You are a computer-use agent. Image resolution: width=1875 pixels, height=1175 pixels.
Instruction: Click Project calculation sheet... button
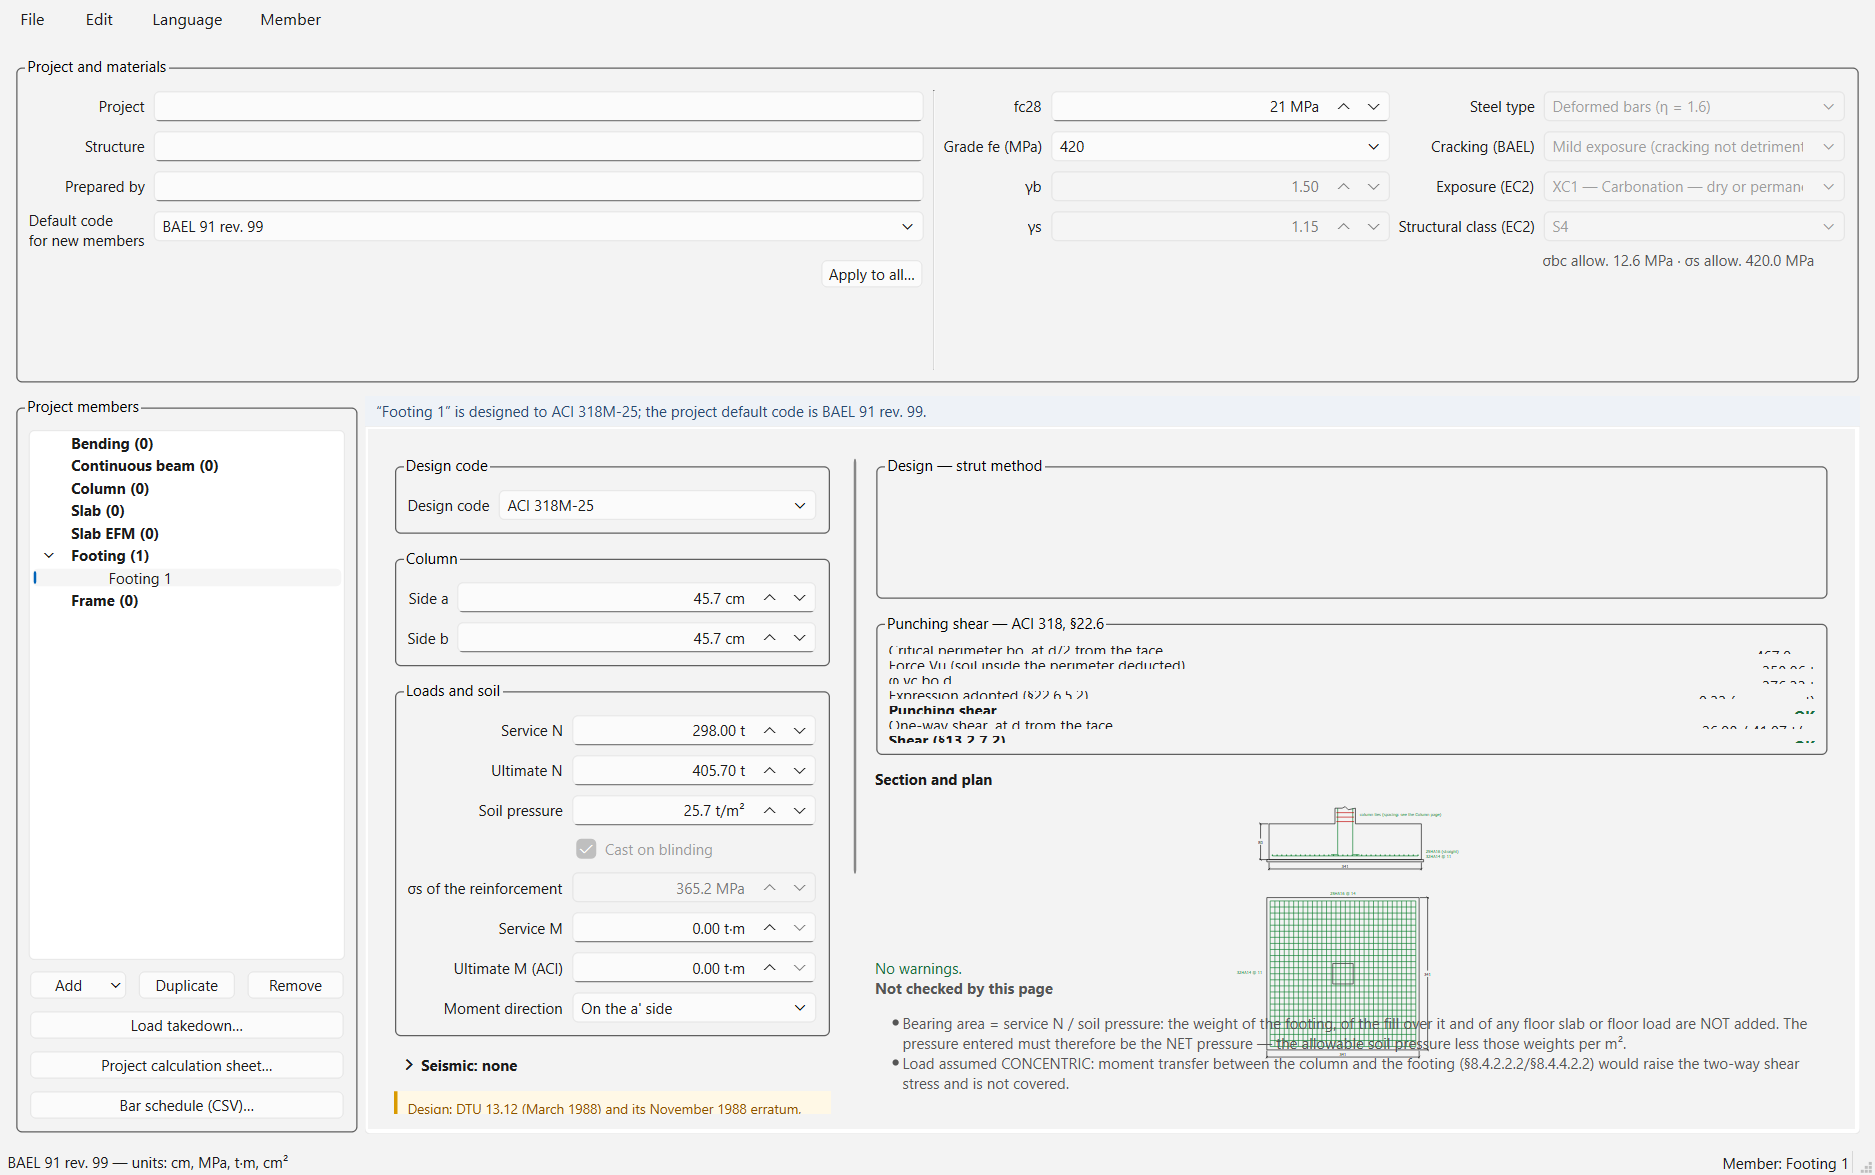tap(187, 1066)
